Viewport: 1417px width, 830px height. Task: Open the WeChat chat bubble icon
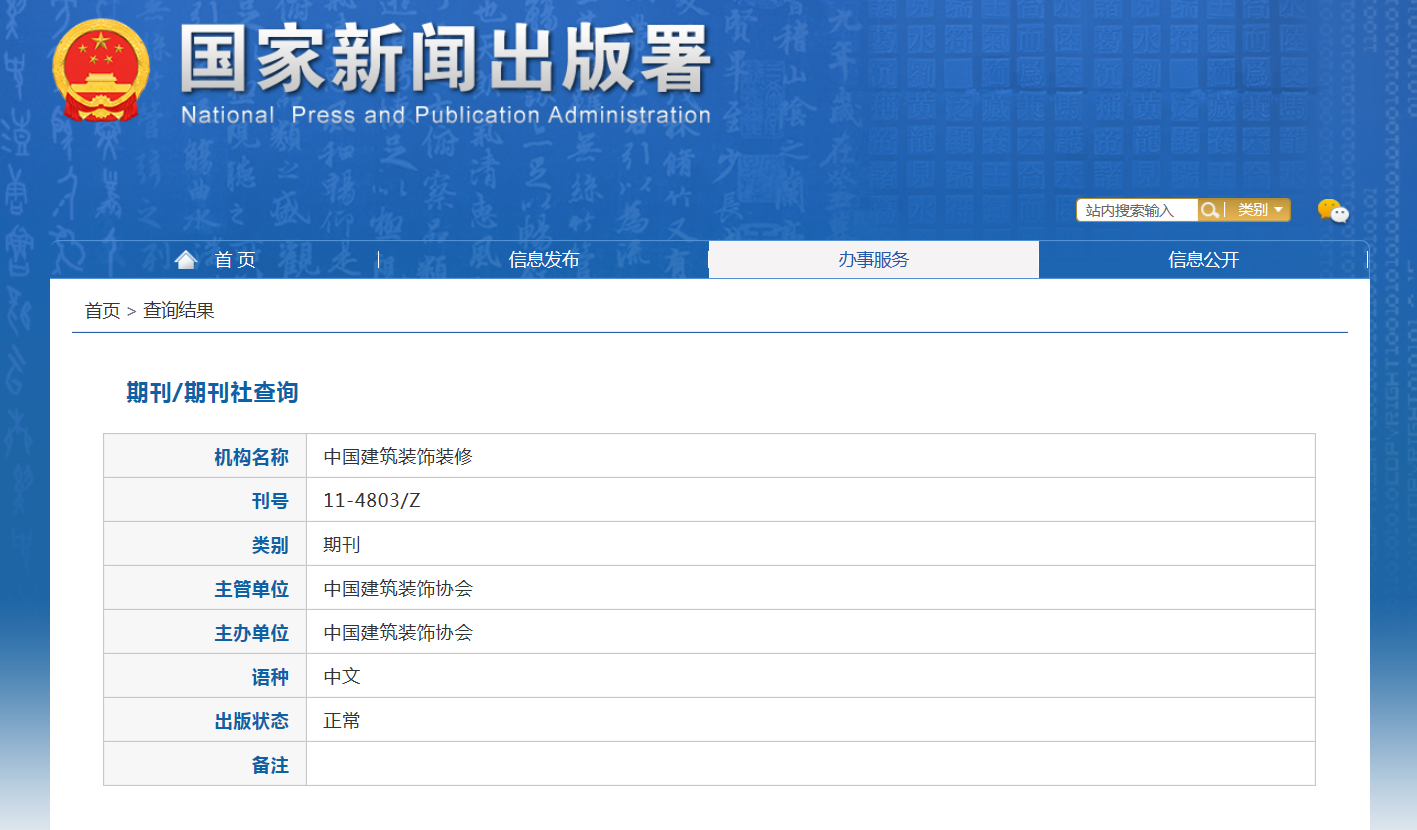pyautogui.click(x=1332, y=211)
